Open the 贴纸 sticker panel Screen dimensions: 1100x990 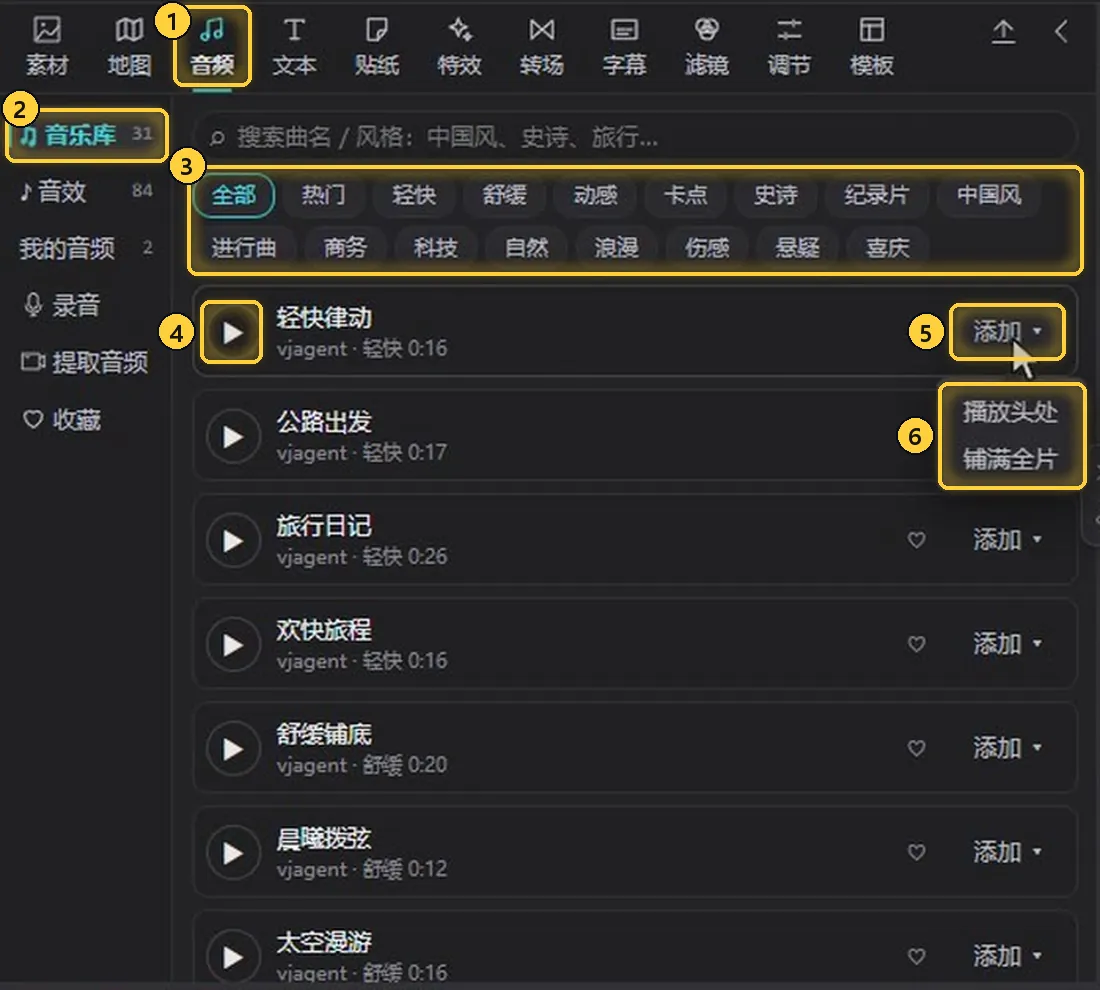coord(377,46)
